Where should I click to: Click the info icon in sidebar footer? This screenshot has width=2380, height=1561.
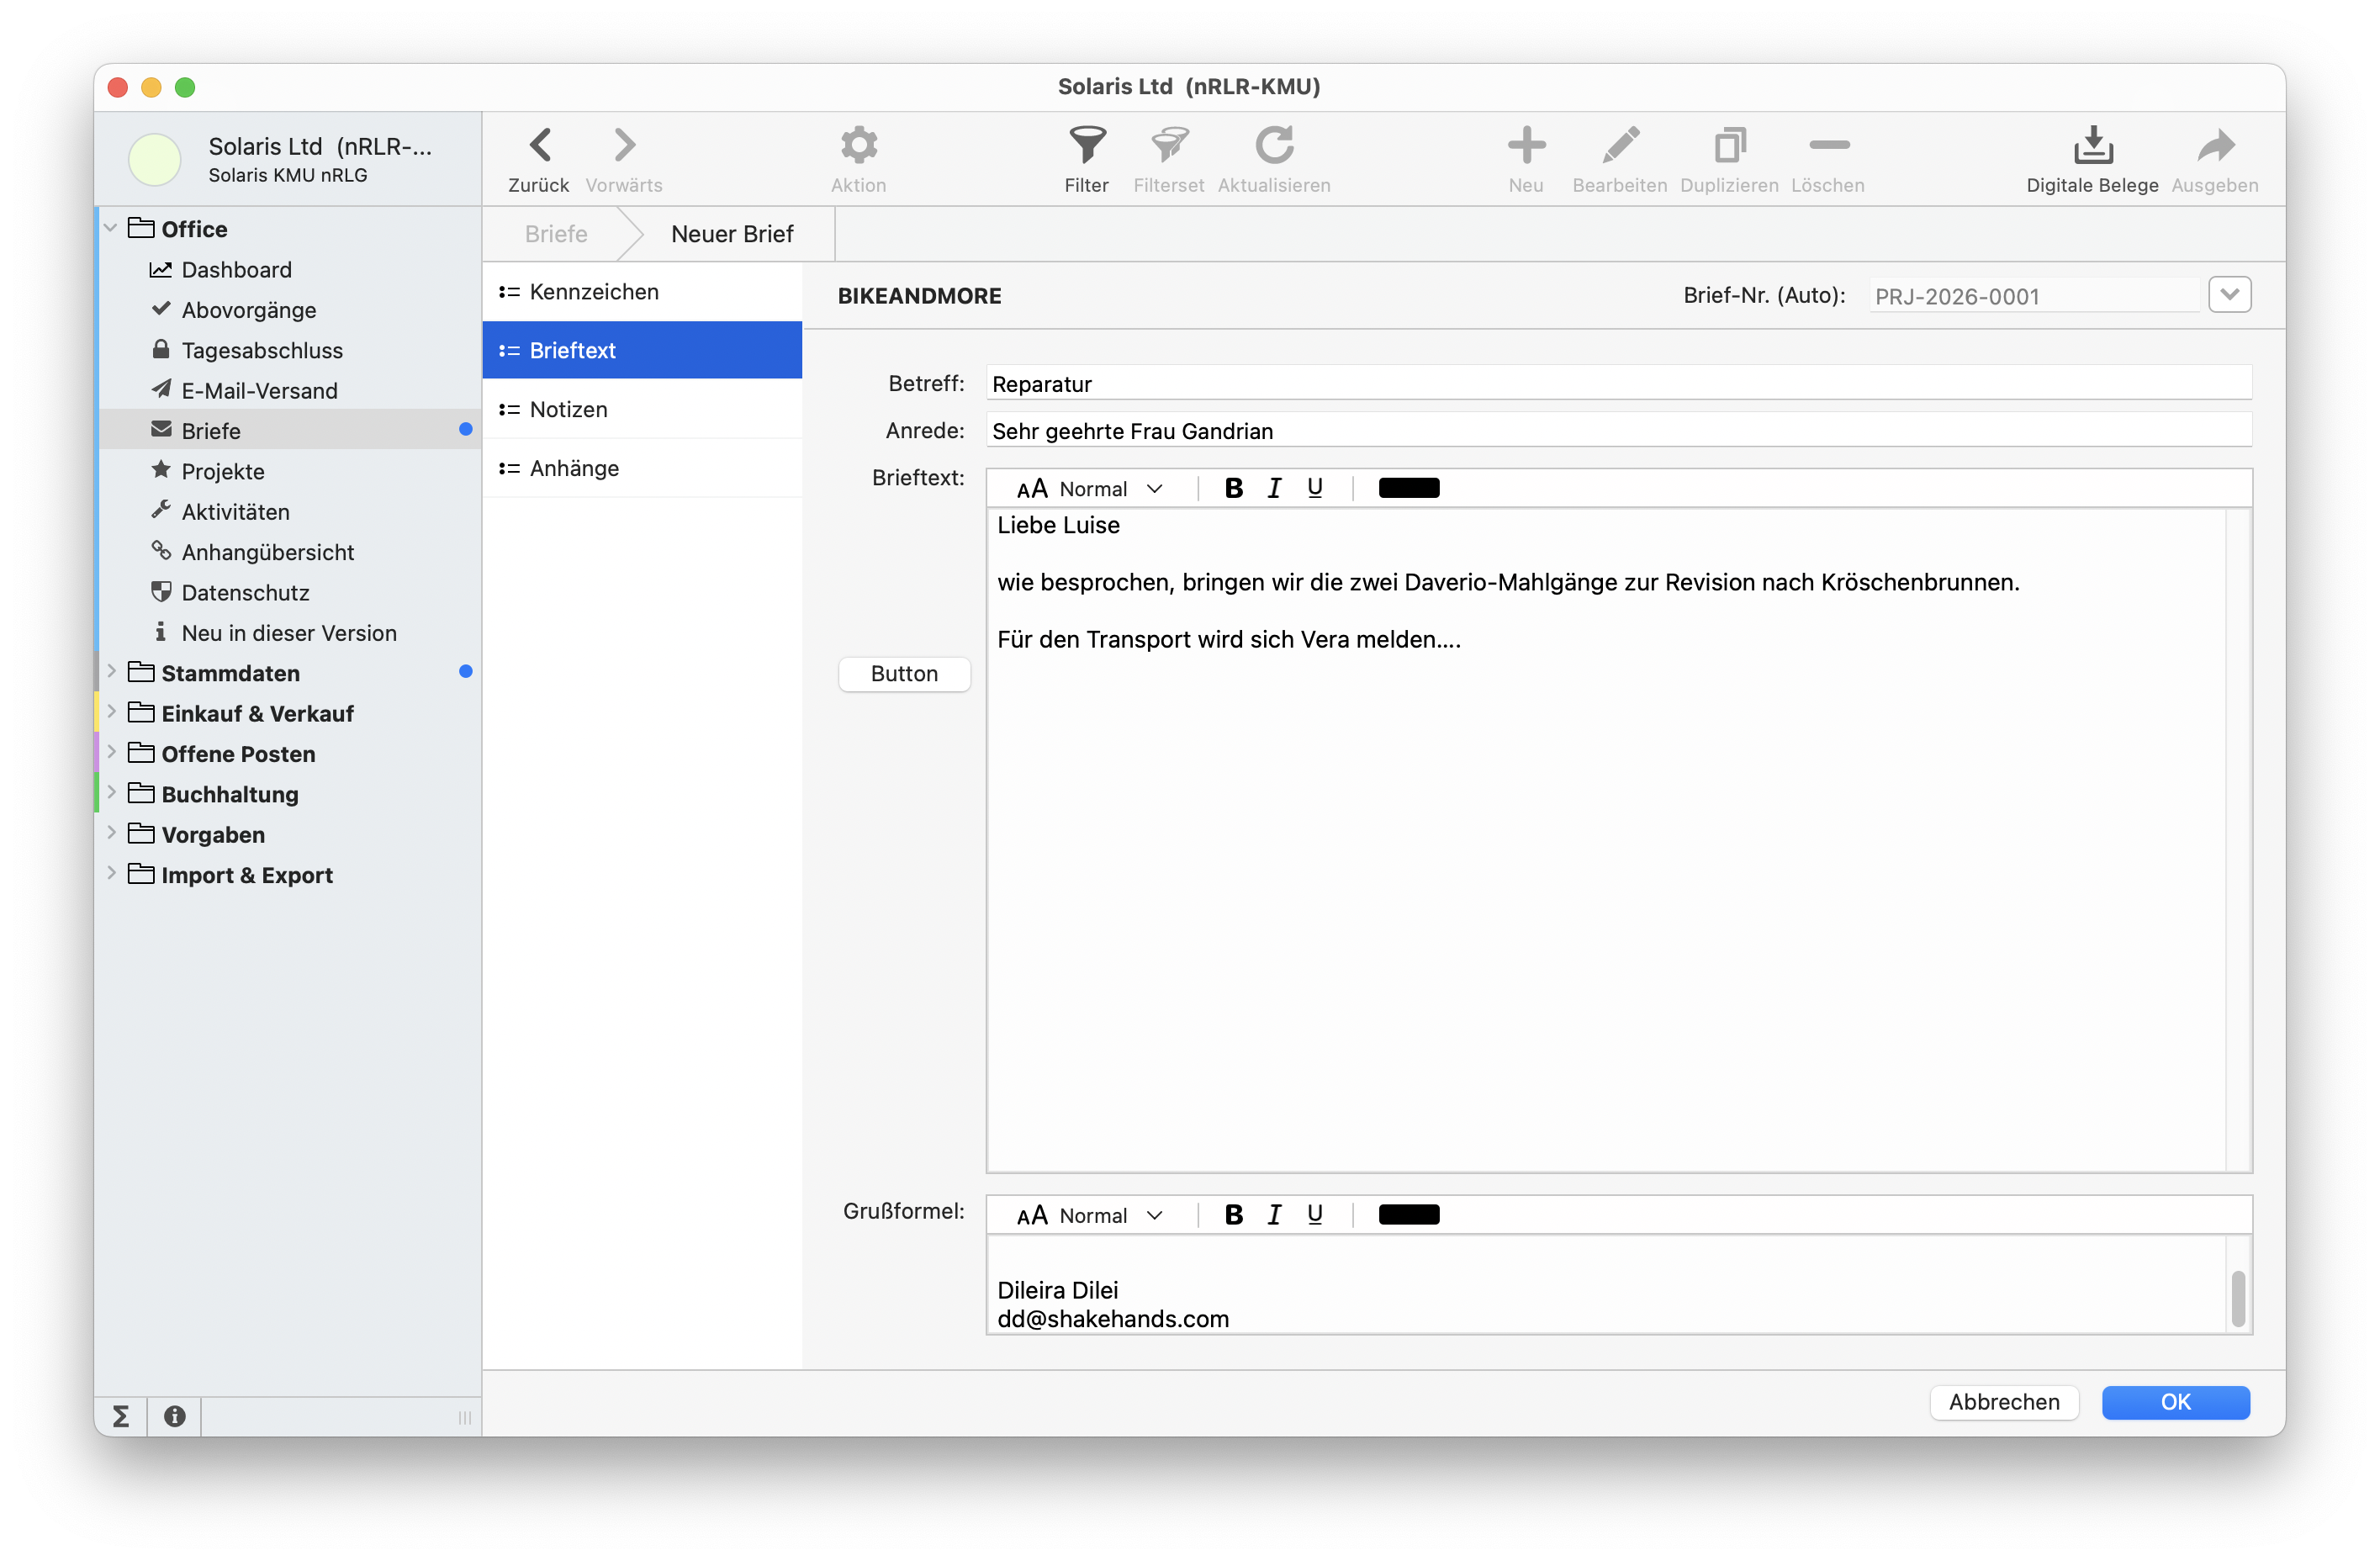pos(175,1416)
